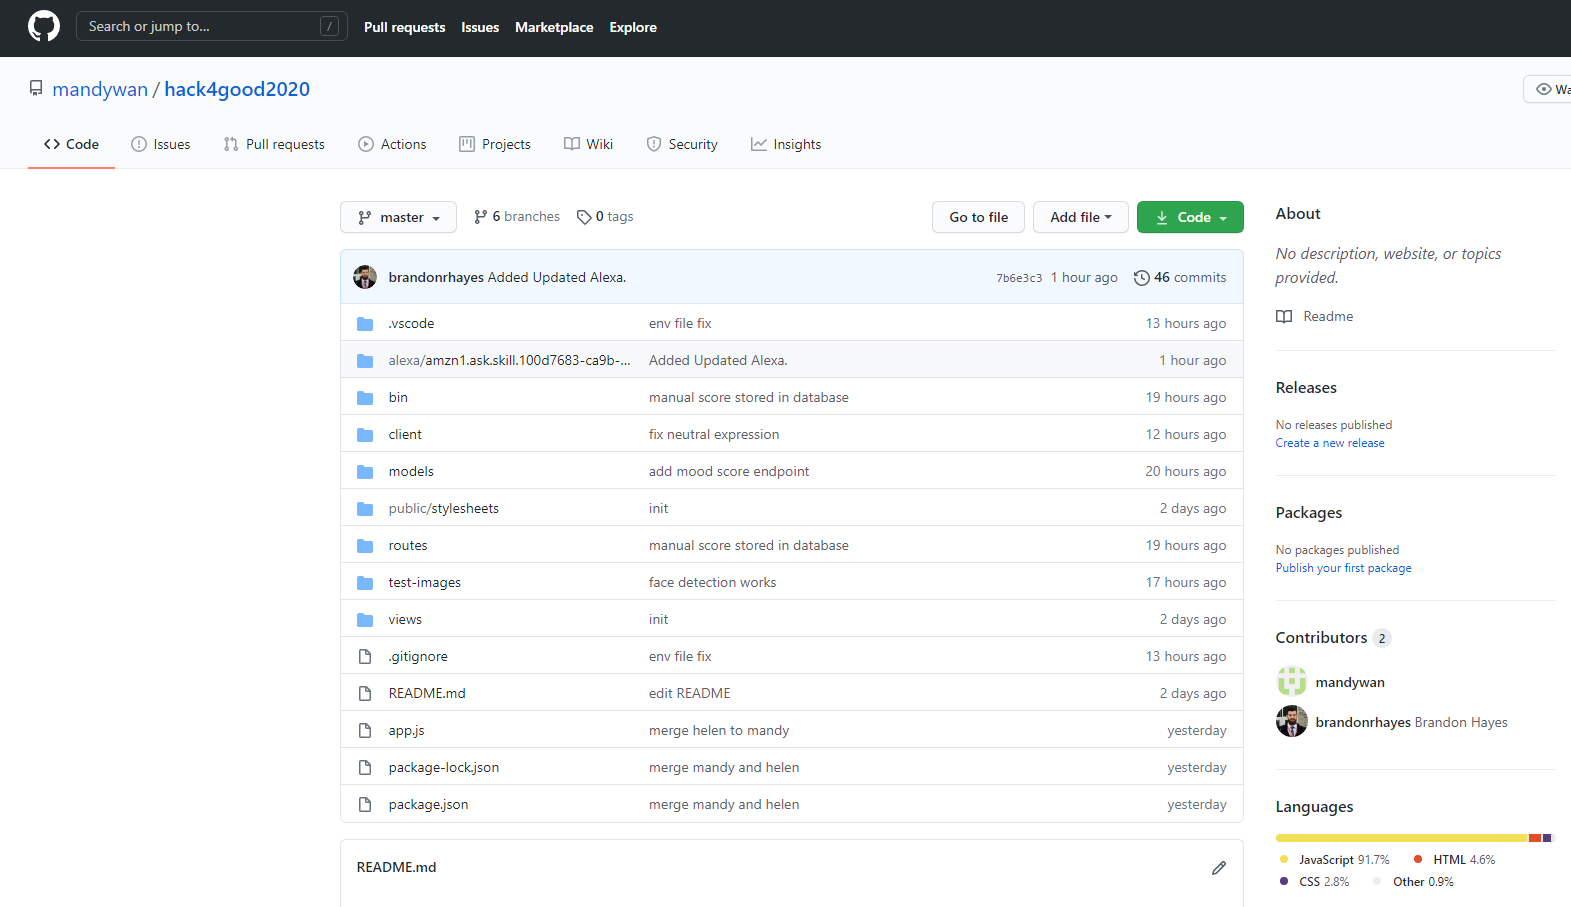Go to the Actions tab

[392, 144]
